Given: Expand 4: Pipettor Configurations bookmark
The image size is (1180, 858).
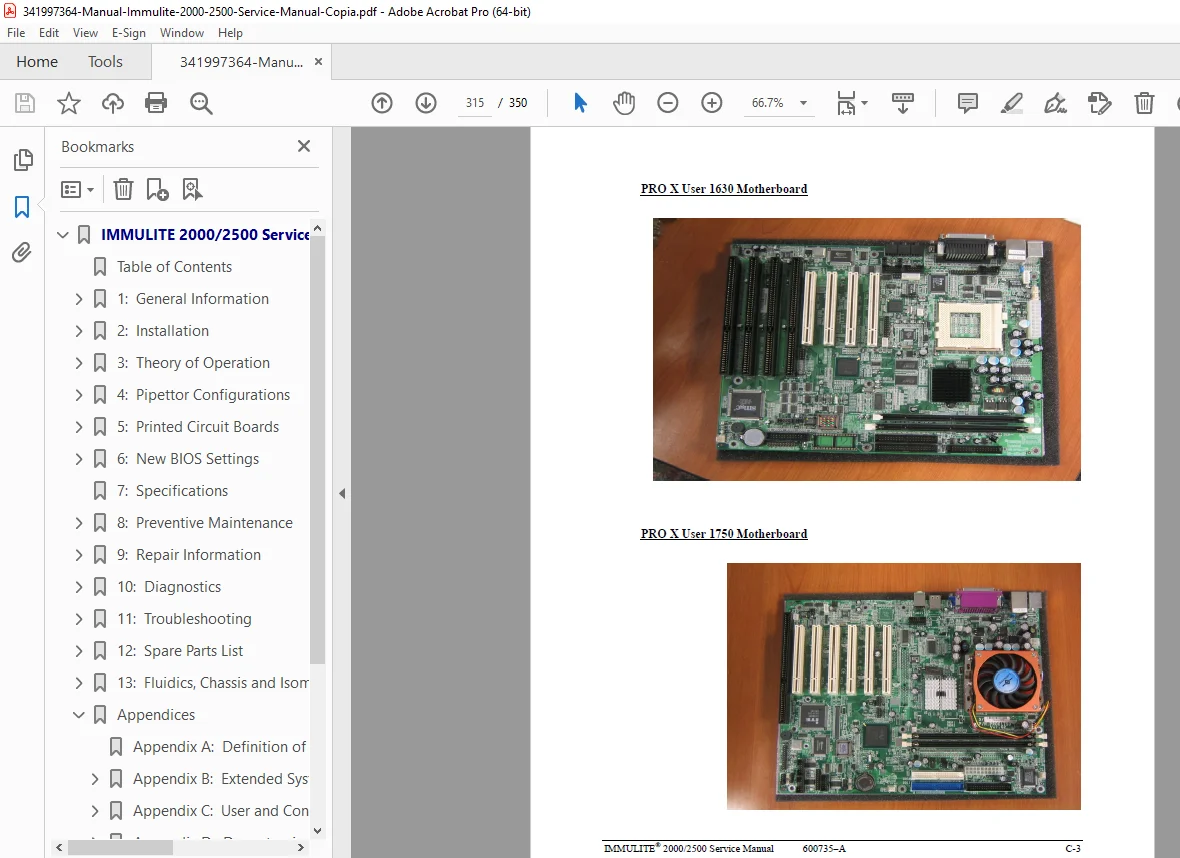Looking at the screenshot, I should click(x=79, y=395).
